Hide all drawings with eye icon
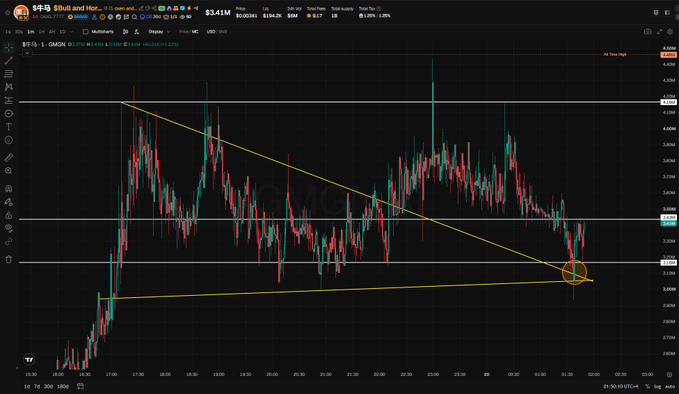This screenshot has width=679, height=394. pos(9,228)
